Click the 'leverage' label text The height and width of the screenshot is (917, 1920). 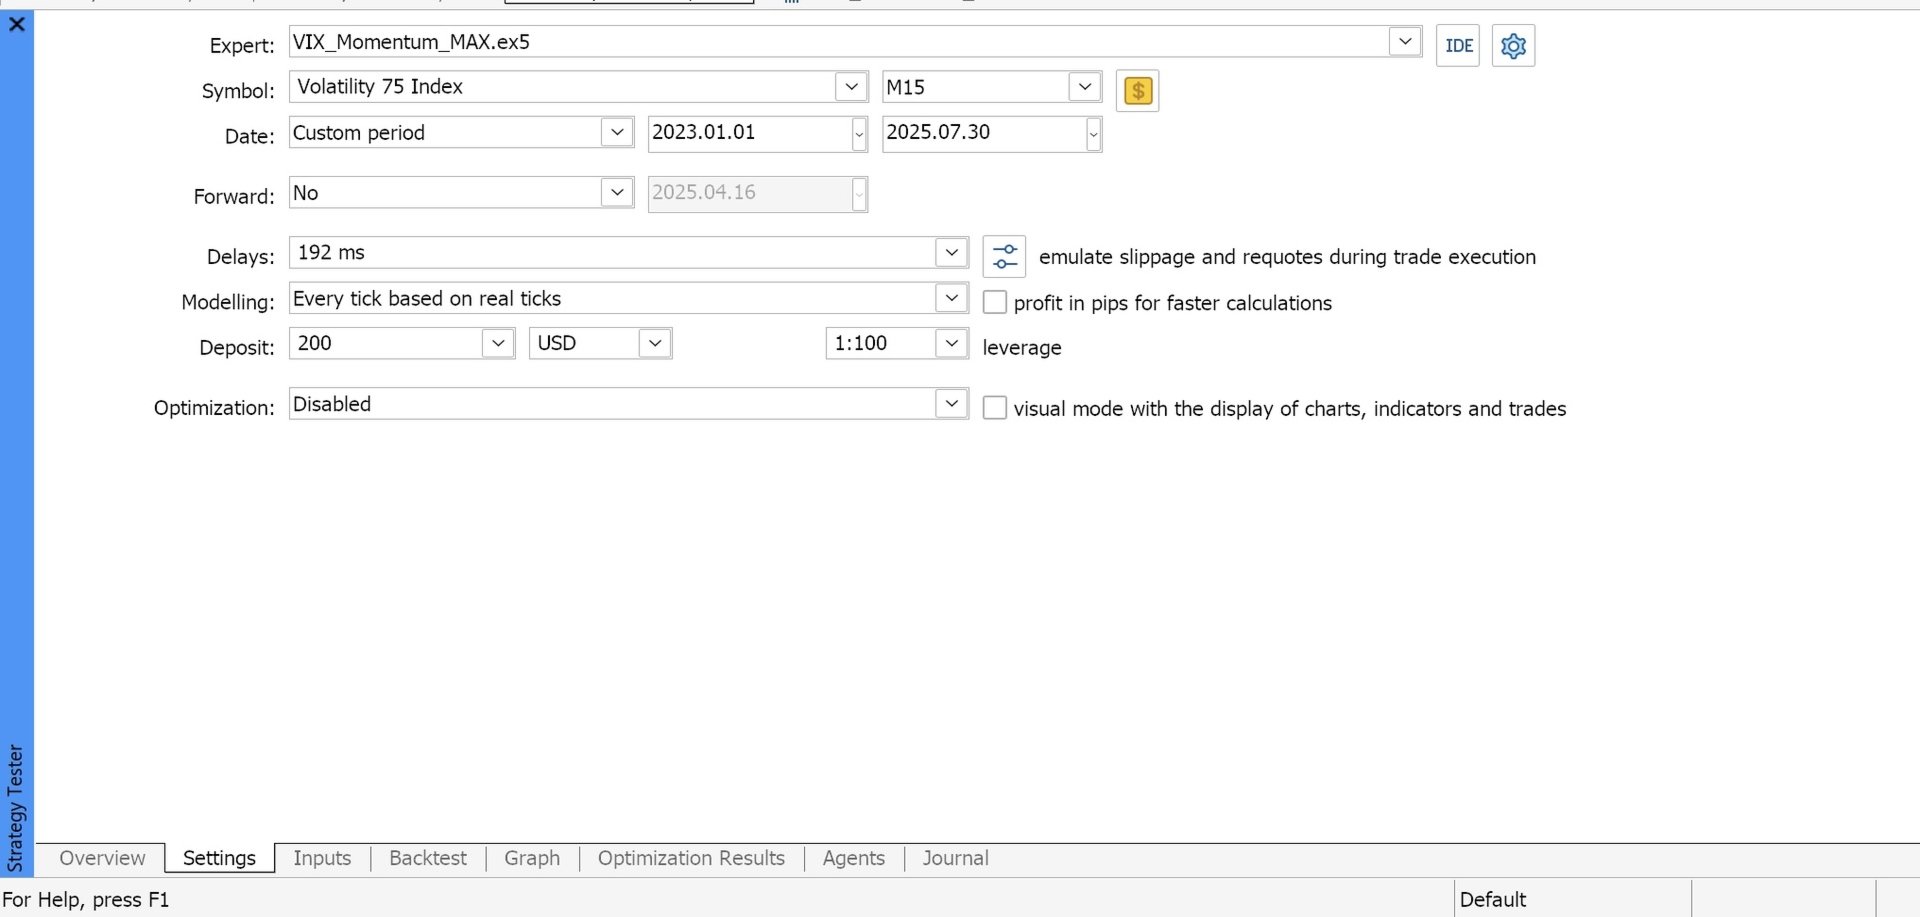point(1022,348)
